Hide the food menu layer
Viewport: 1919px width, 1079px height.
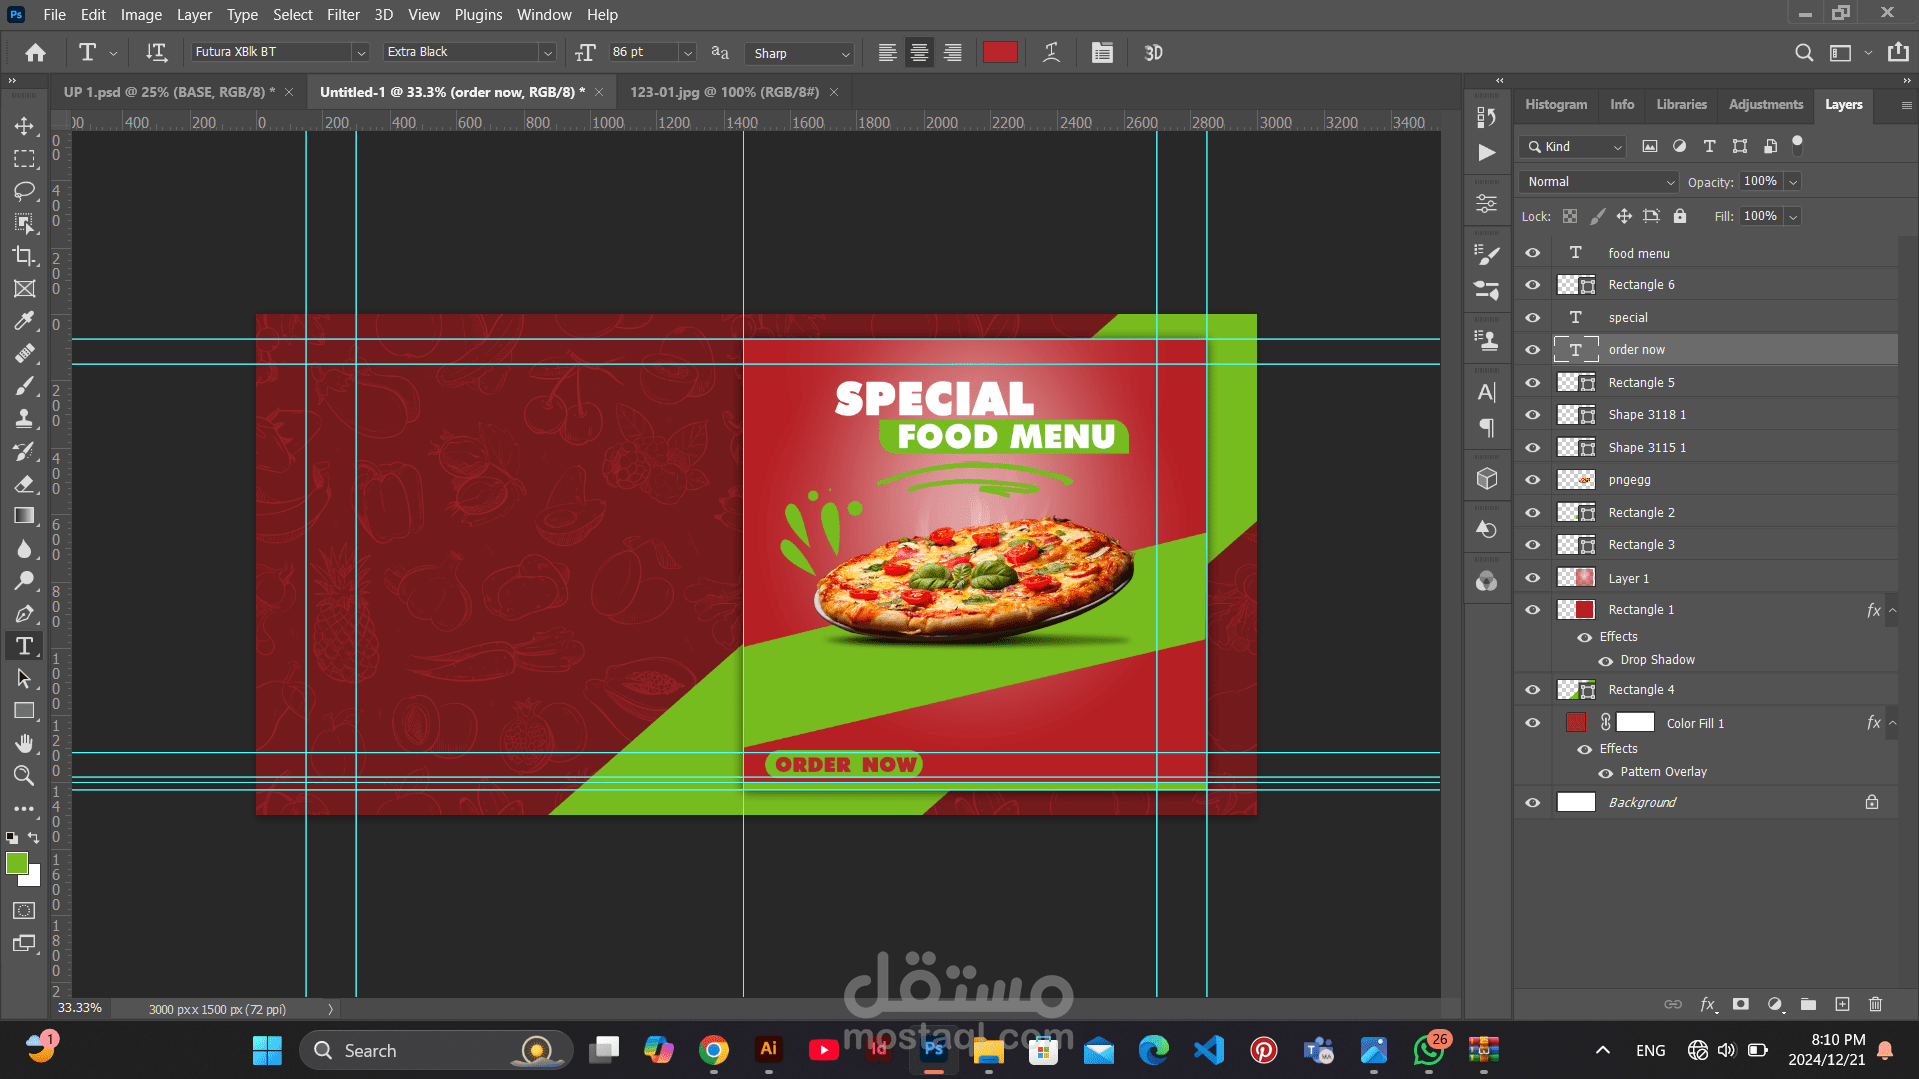click(x=1532, y=253)
